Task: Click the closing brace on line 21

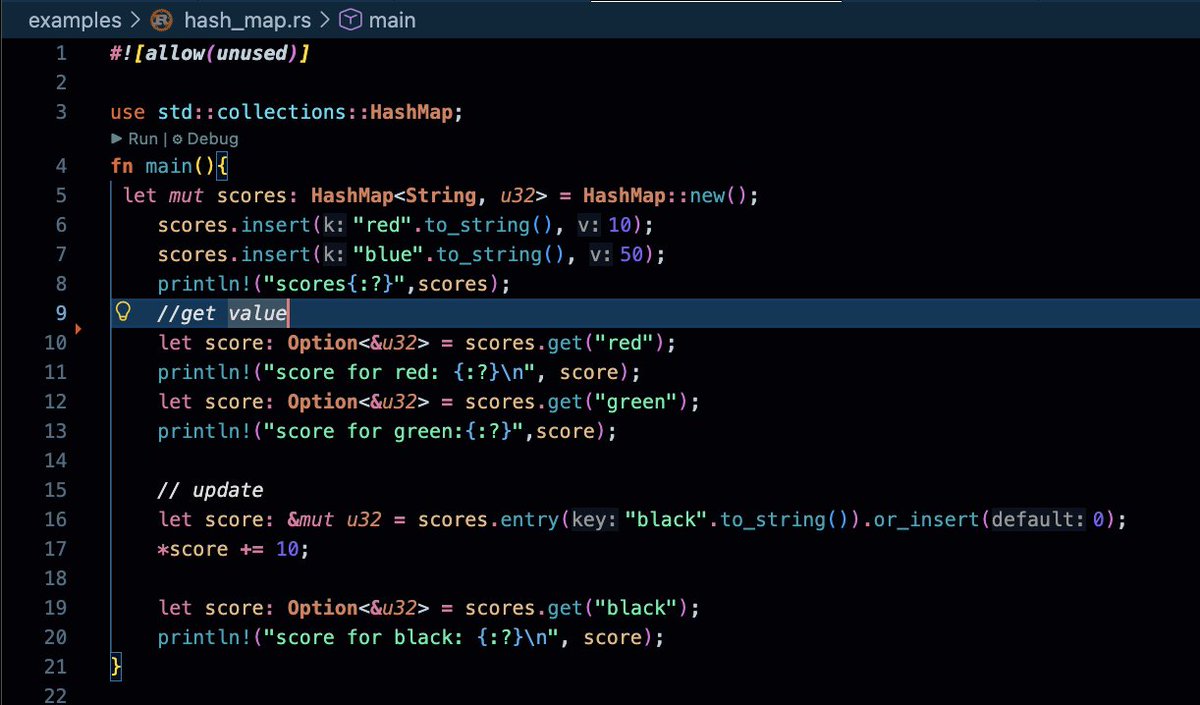Action: (116, 666)
